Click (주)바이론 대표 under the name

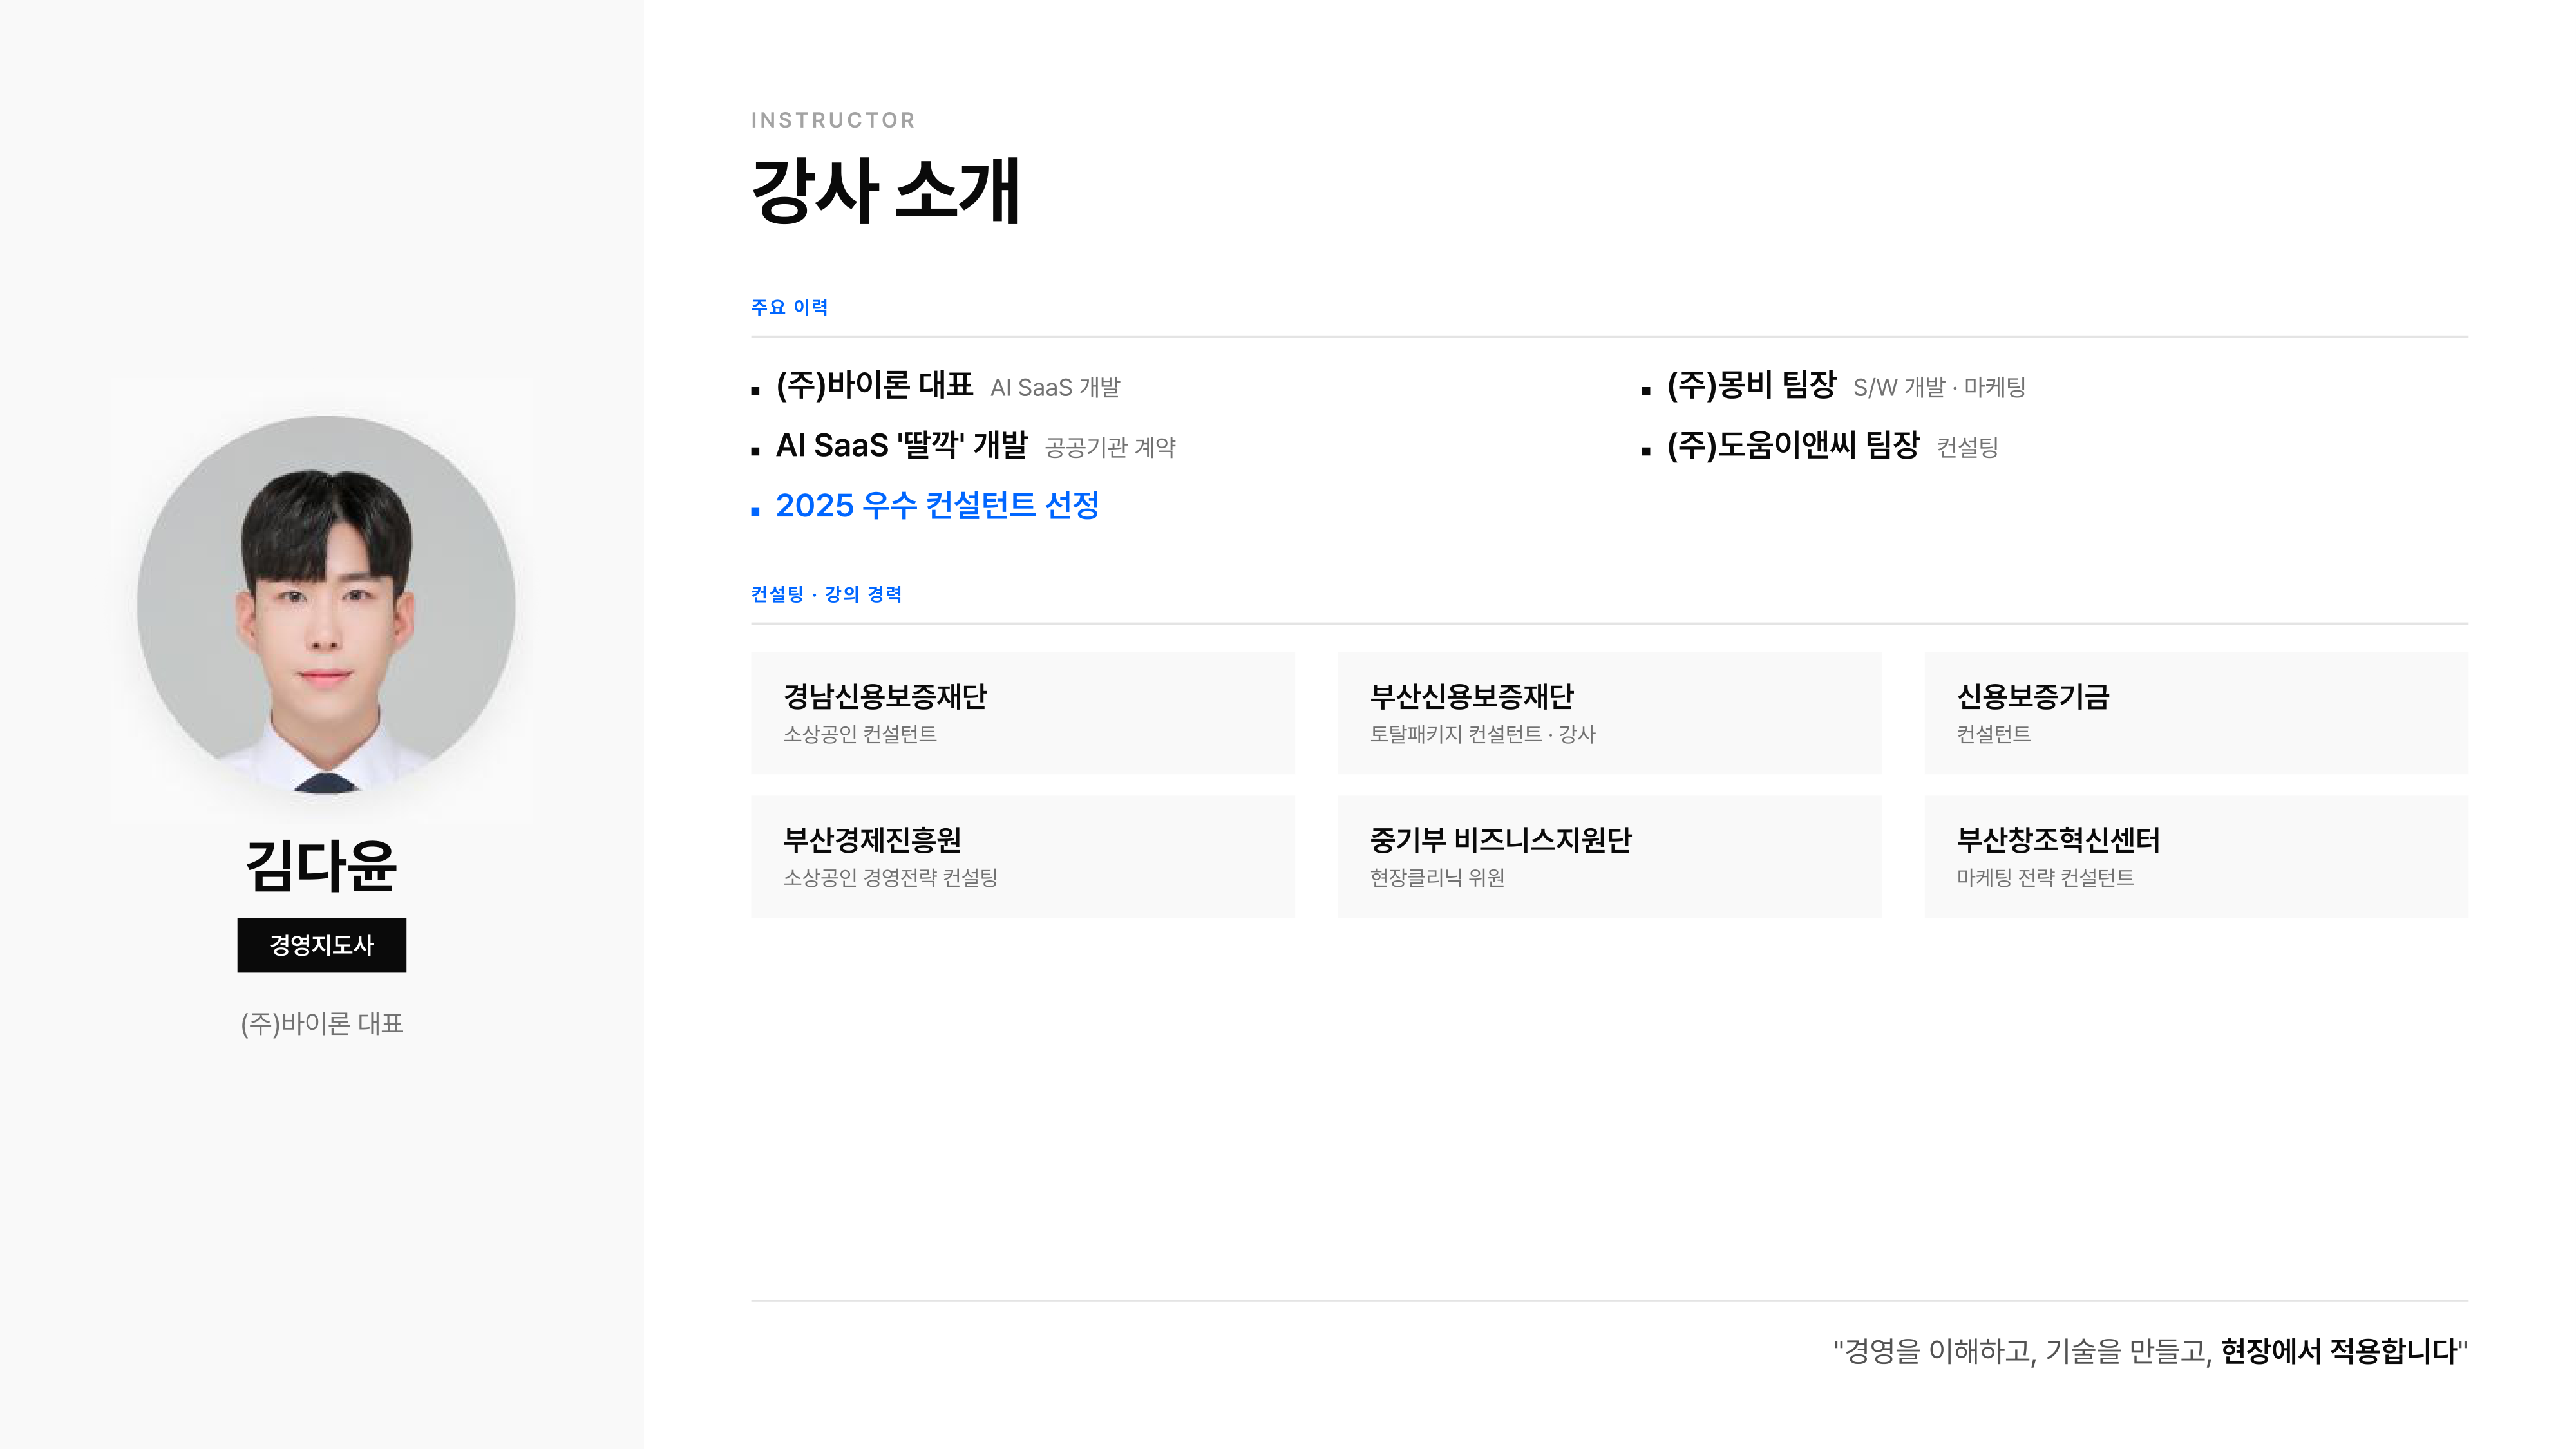322,1024
